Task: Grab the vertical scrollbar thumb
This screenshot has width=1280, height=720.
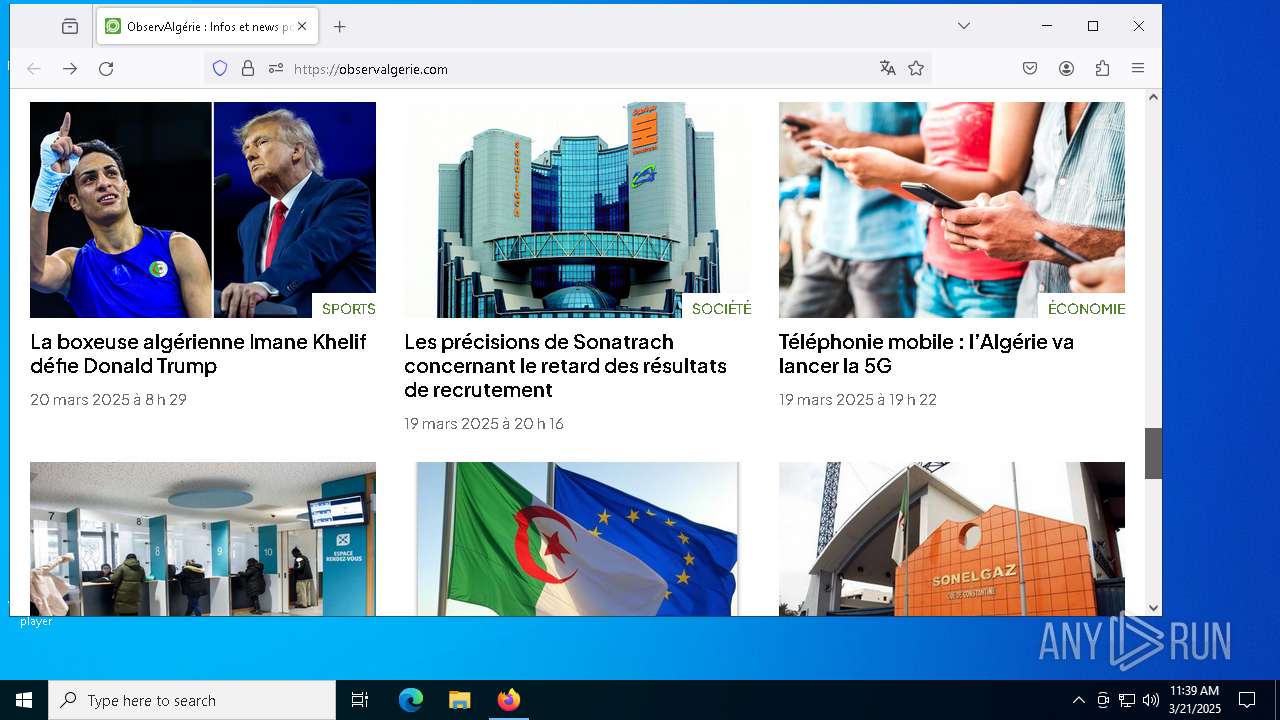Action: [1153, 453]
